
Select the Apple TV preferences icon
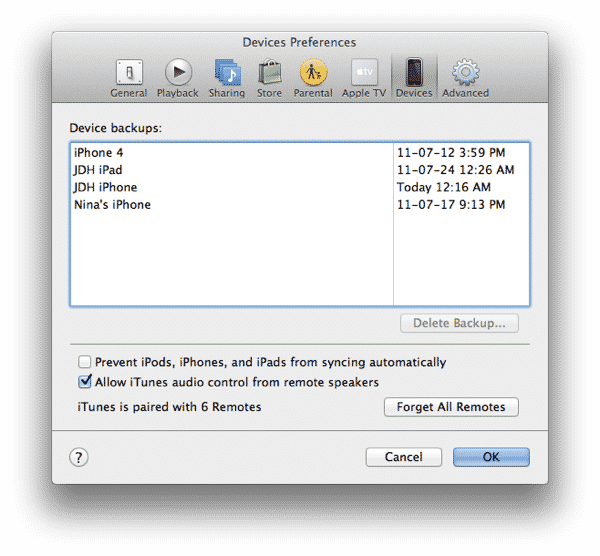coord(363,78)
